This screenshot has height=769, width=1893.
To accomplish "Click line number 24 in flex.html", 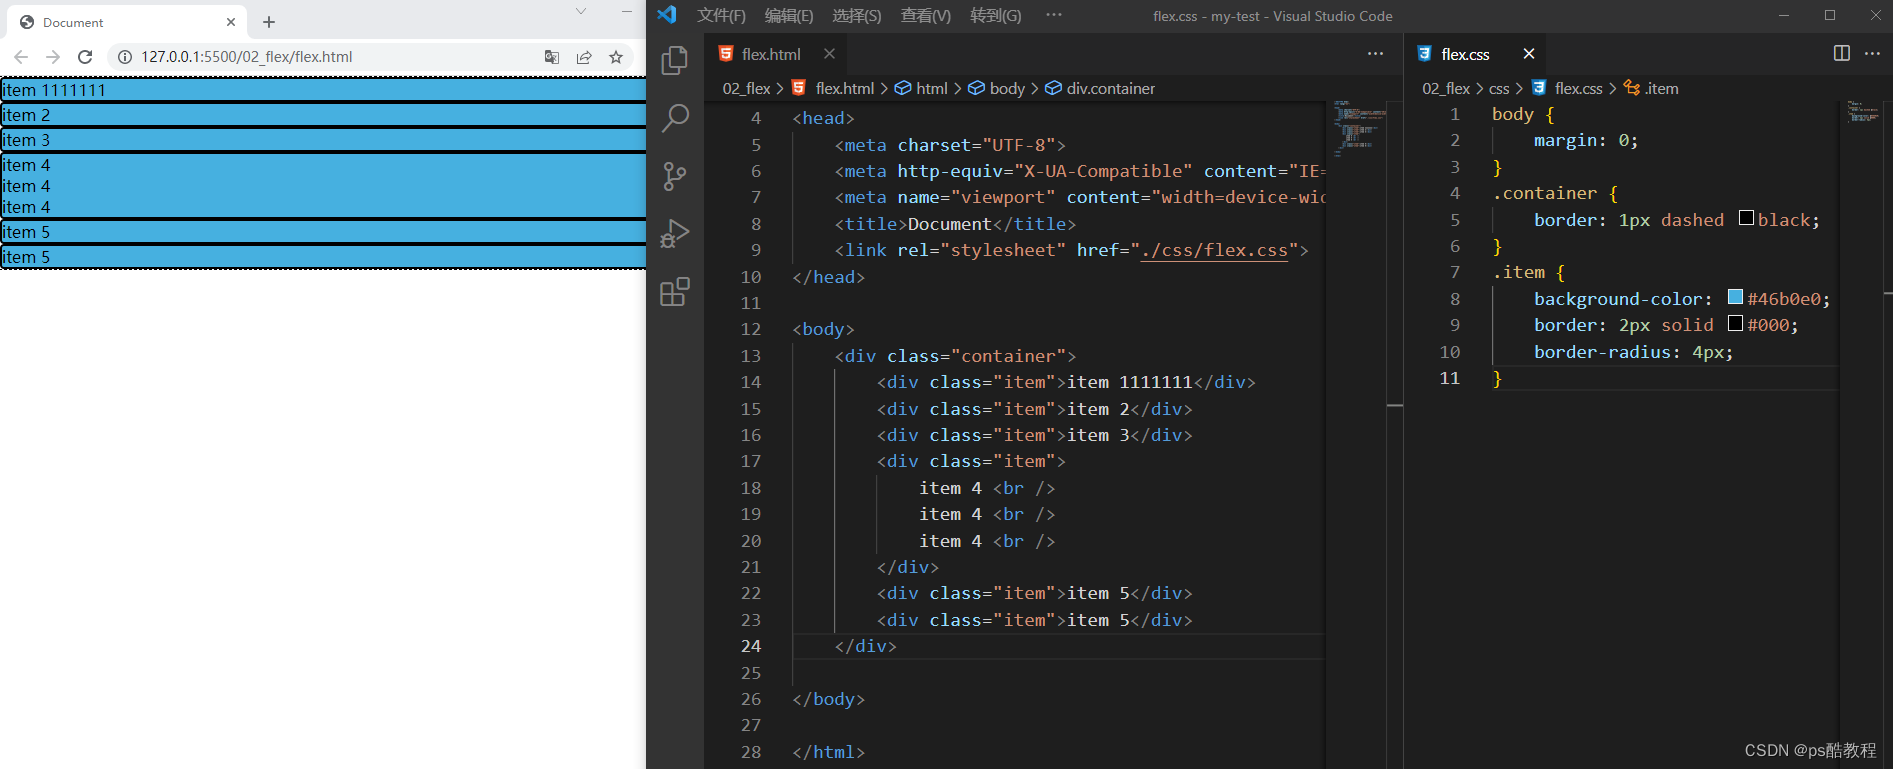I will (x=751, y=646).
